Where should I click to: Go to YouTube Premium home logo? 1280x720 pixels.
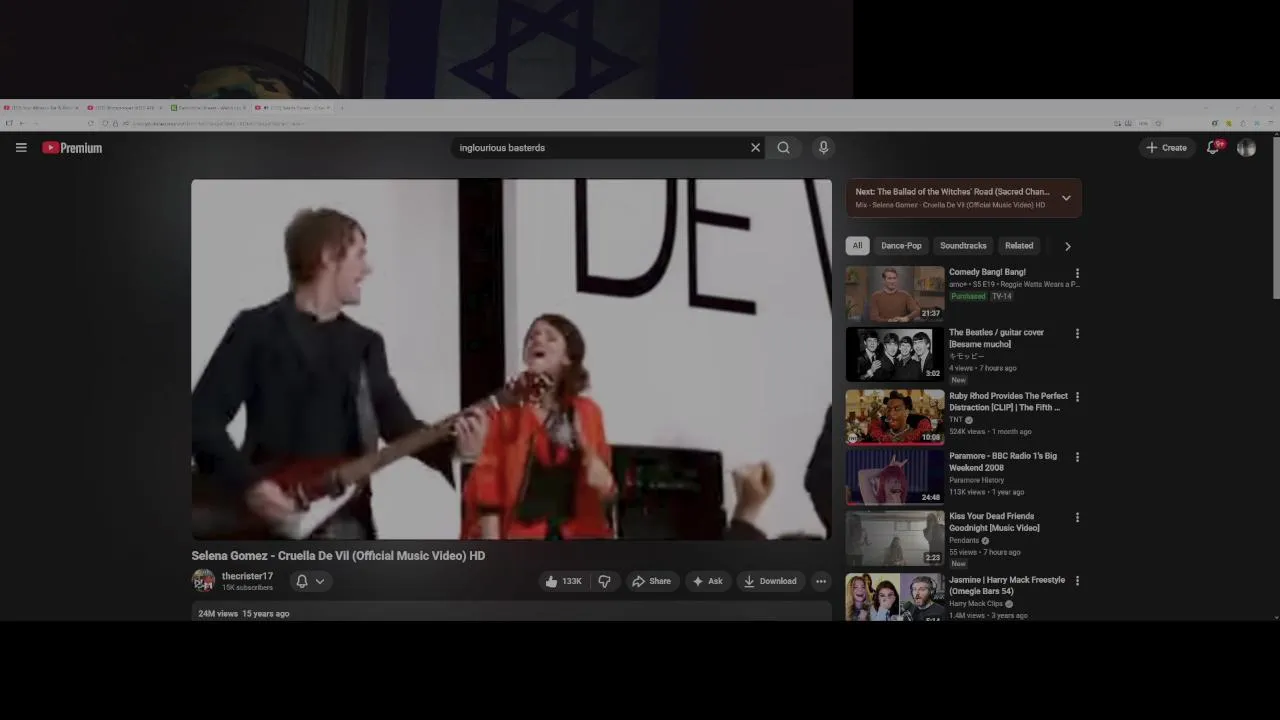tap(72, 148)
